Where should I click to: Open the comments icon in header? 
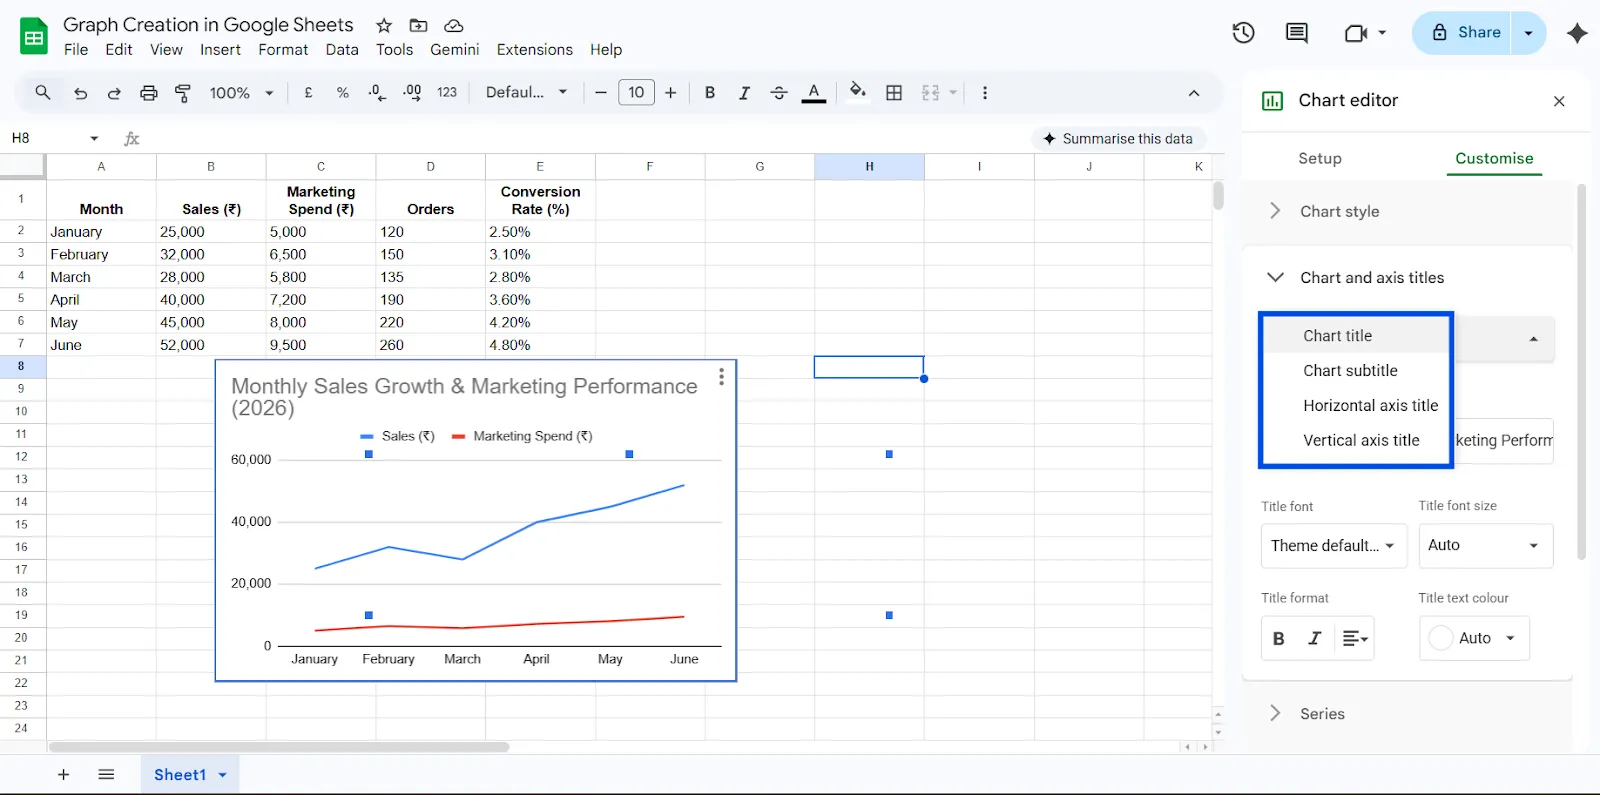pos(1296,33)
